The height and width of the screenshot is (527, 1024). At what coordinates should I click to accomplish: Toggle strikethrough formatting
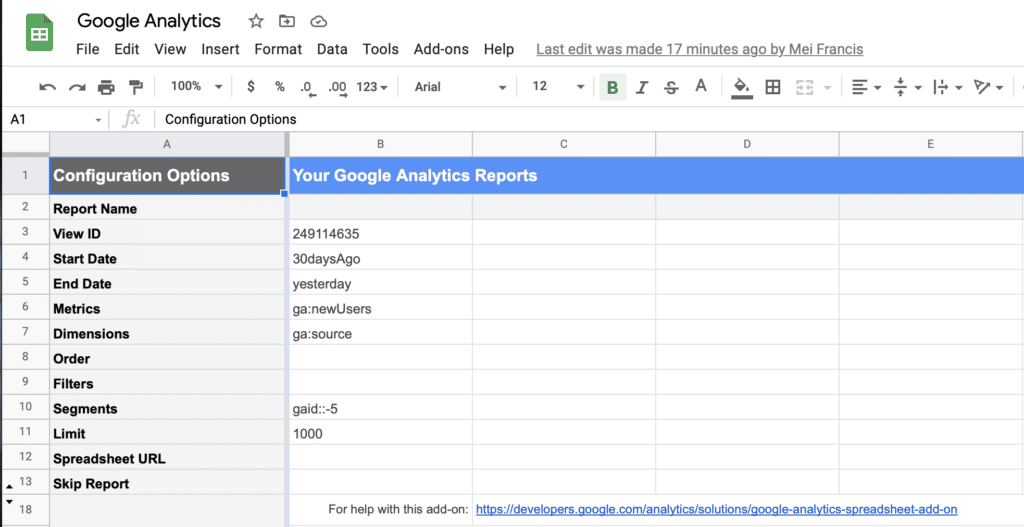pos(671,87)
